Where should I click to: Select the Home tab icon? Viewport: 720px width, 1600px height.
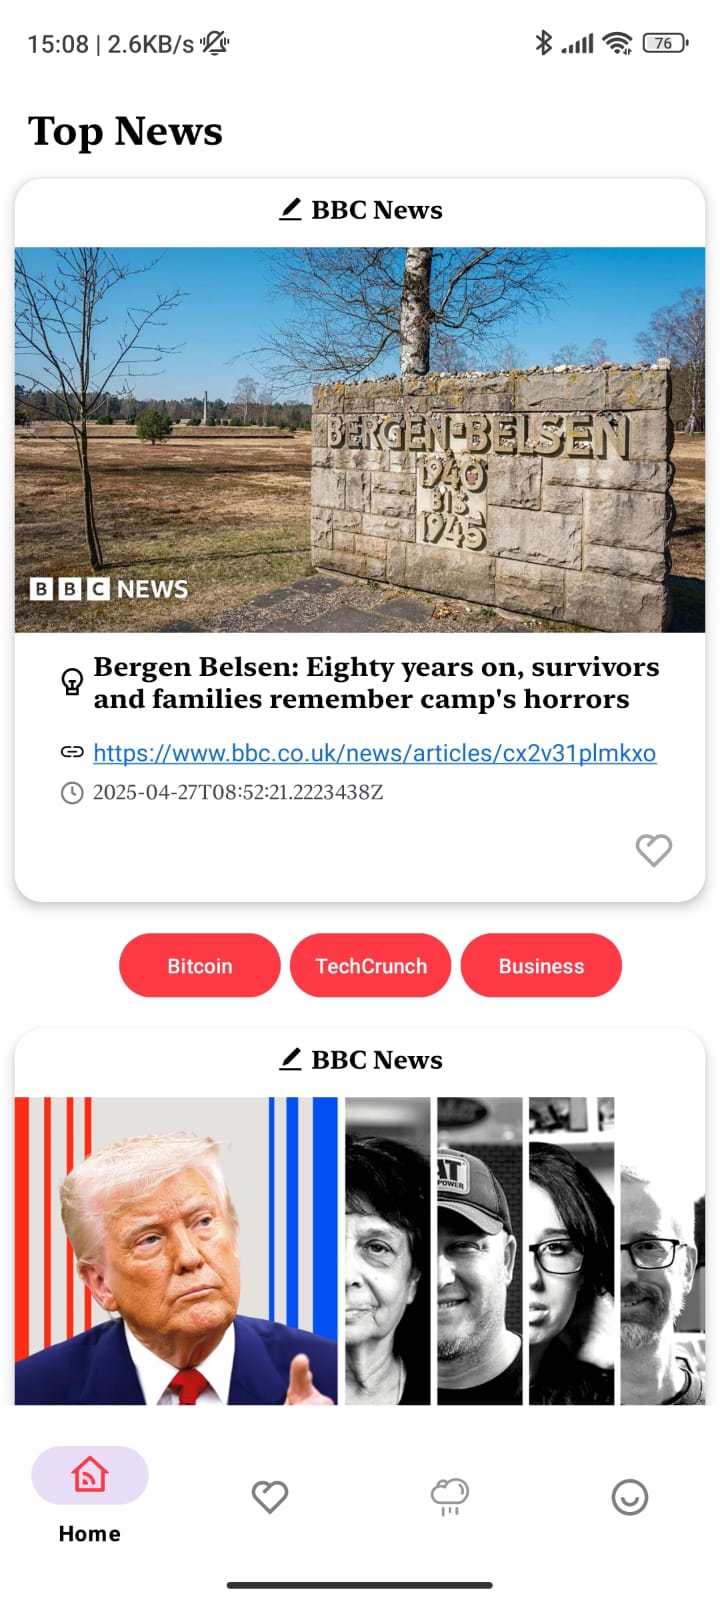tap(90, 1475)
